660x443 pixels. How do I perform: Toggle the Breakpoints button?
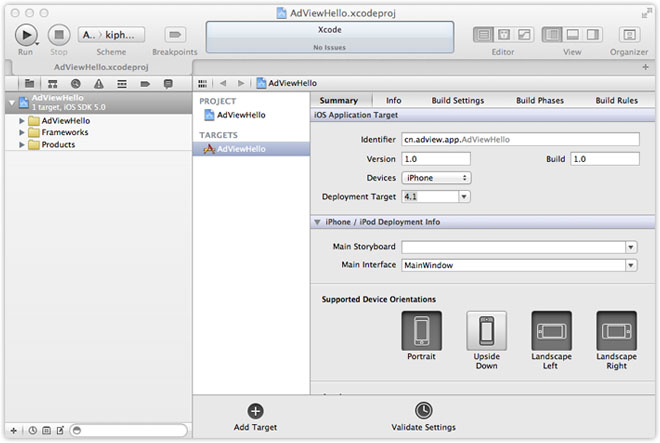(x=175, y=35)
